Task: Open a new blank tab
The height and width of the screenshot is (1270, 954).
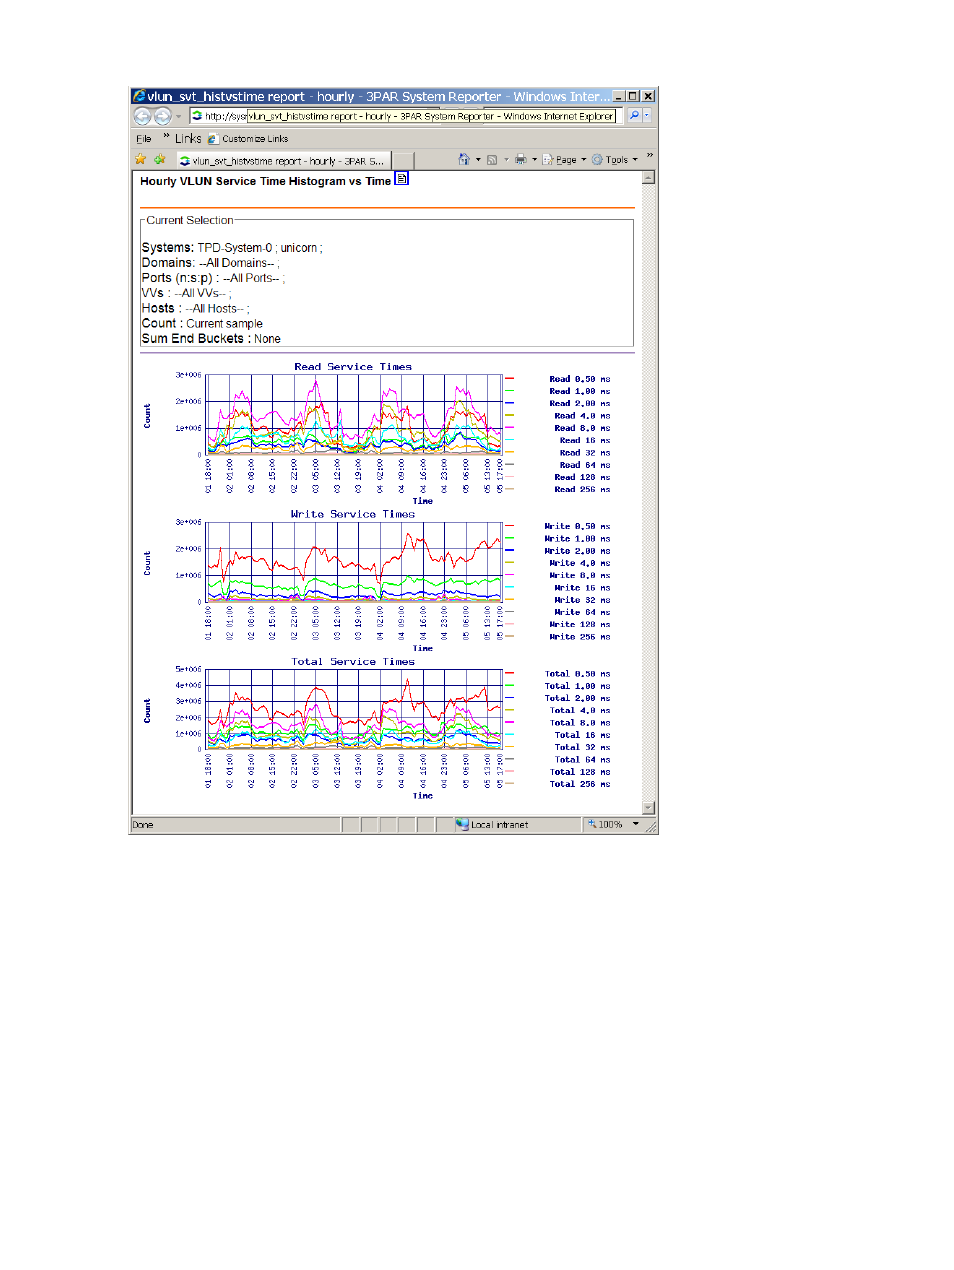Action: 404,161
